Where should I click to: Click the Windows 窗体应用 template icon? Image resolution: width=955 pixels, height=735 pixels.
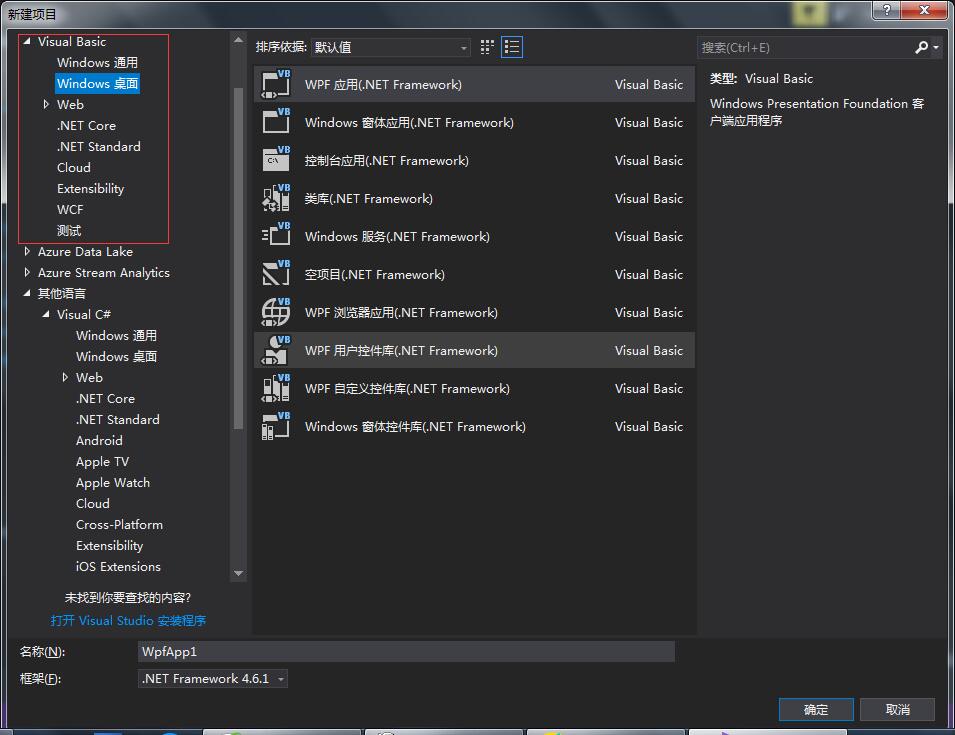coord(276,122)
